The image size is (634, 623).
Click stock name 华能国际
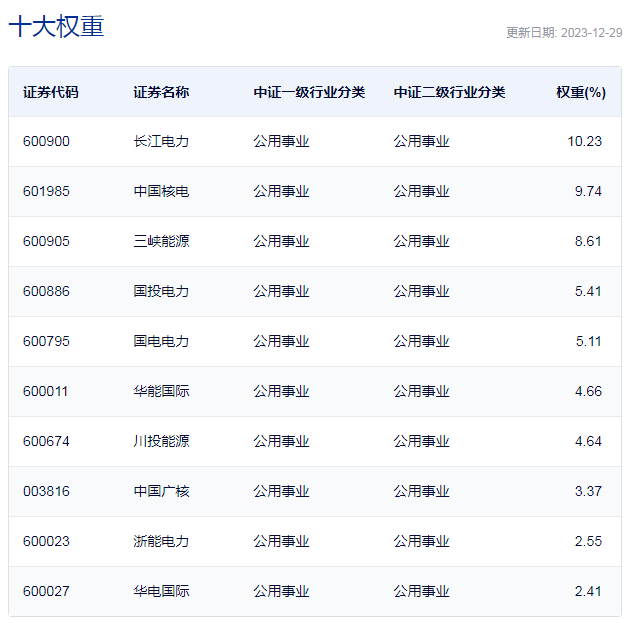161,391
